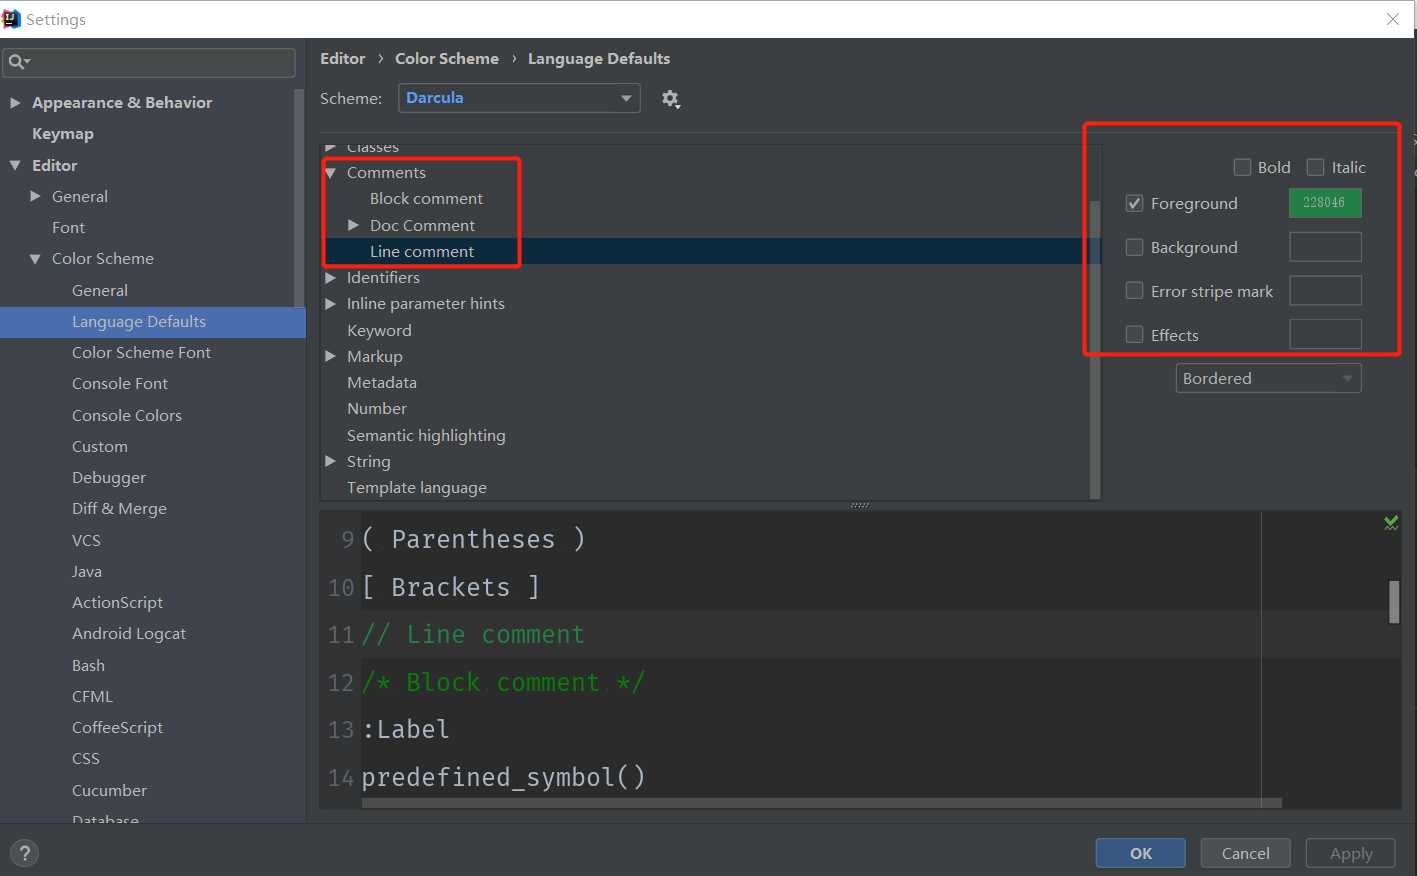This screenshot has height=876, width=1417.
Task: Open Java color settings
Action: pyautogui.click(x=87, y=571)
